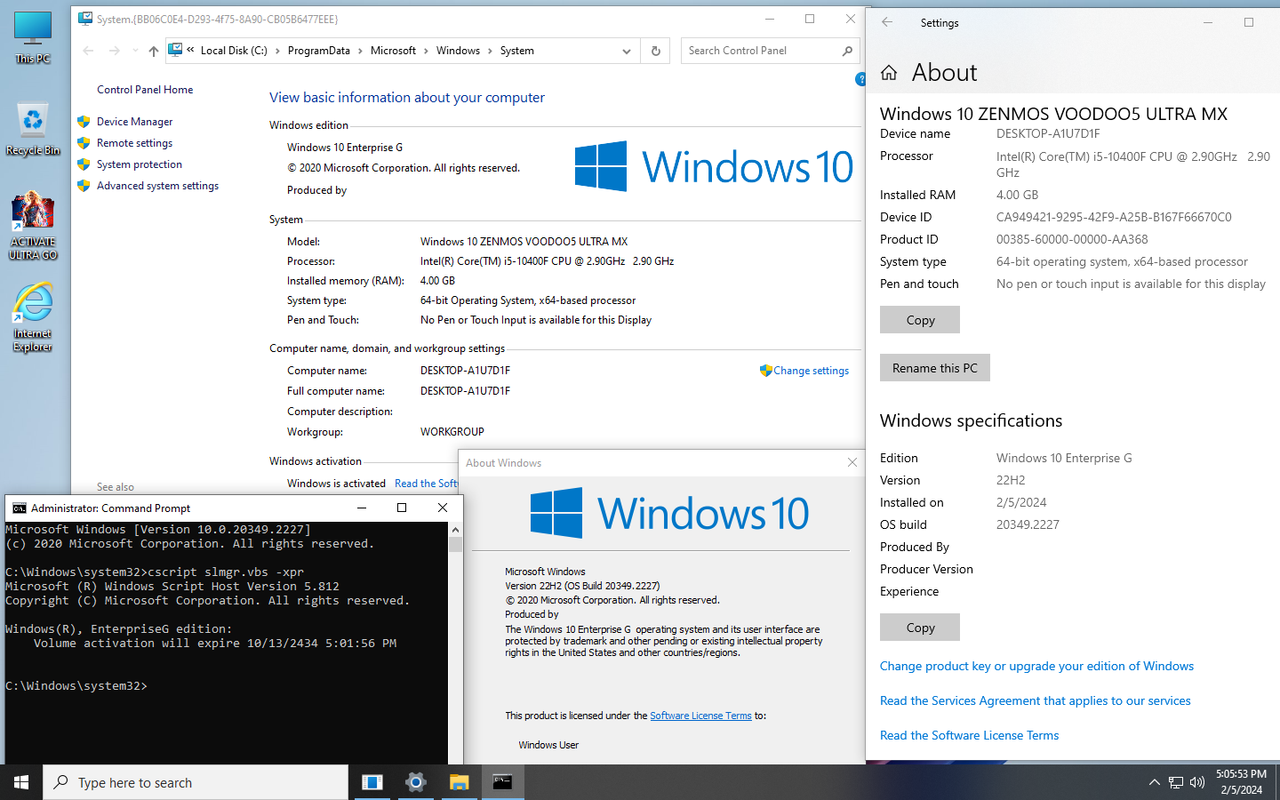Click the Command Prompt title bar icon
This screenshot has height=800, width=1280.
point(19,508)
